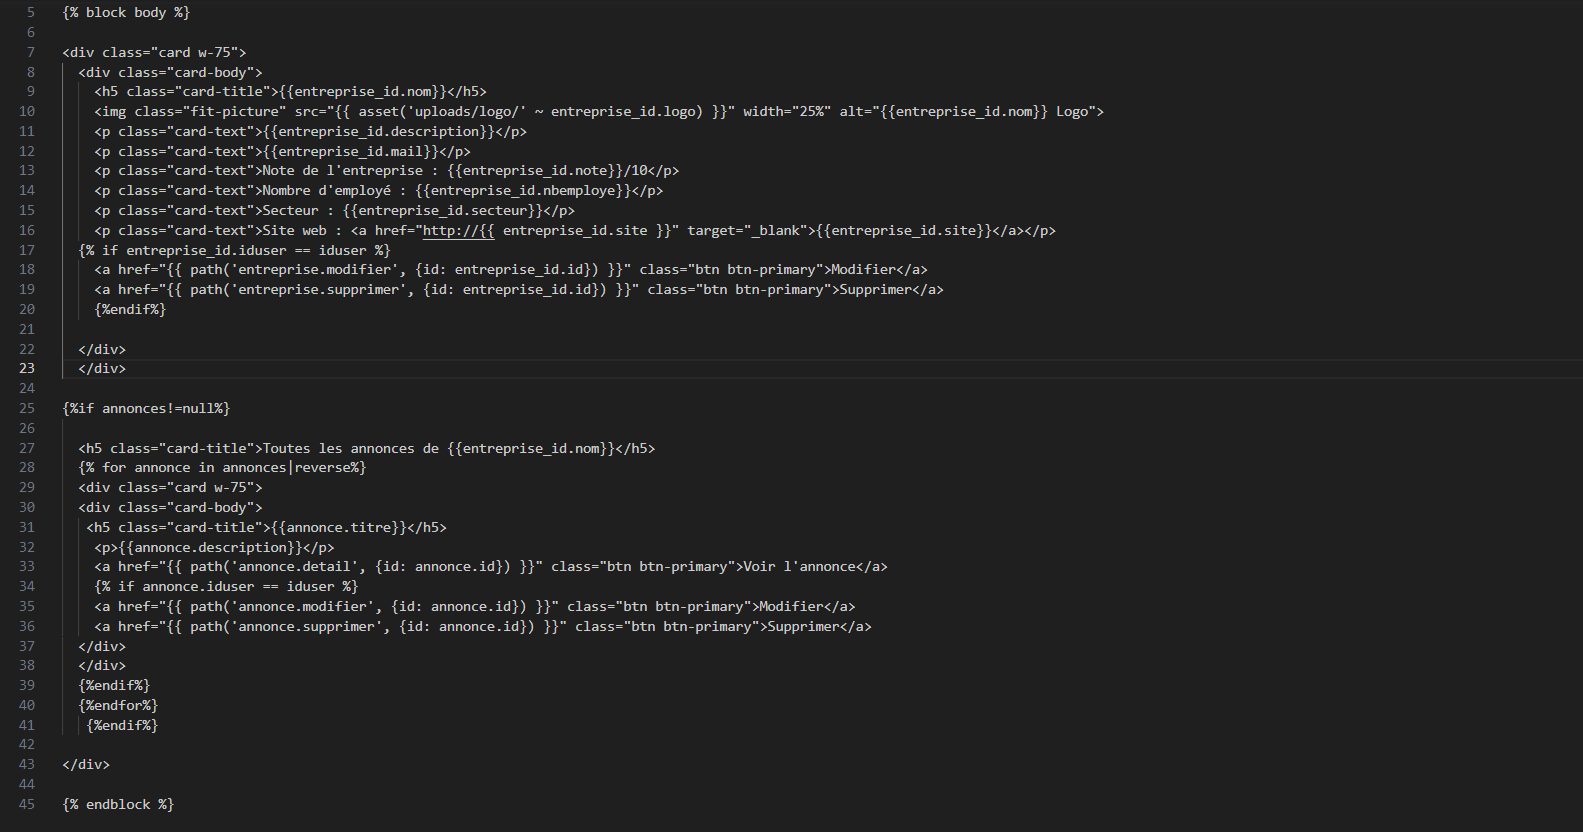The height and width of the screenshot is (832, 1583).
Task: Click line number 5 in the gutter
Action: [30, 12]
